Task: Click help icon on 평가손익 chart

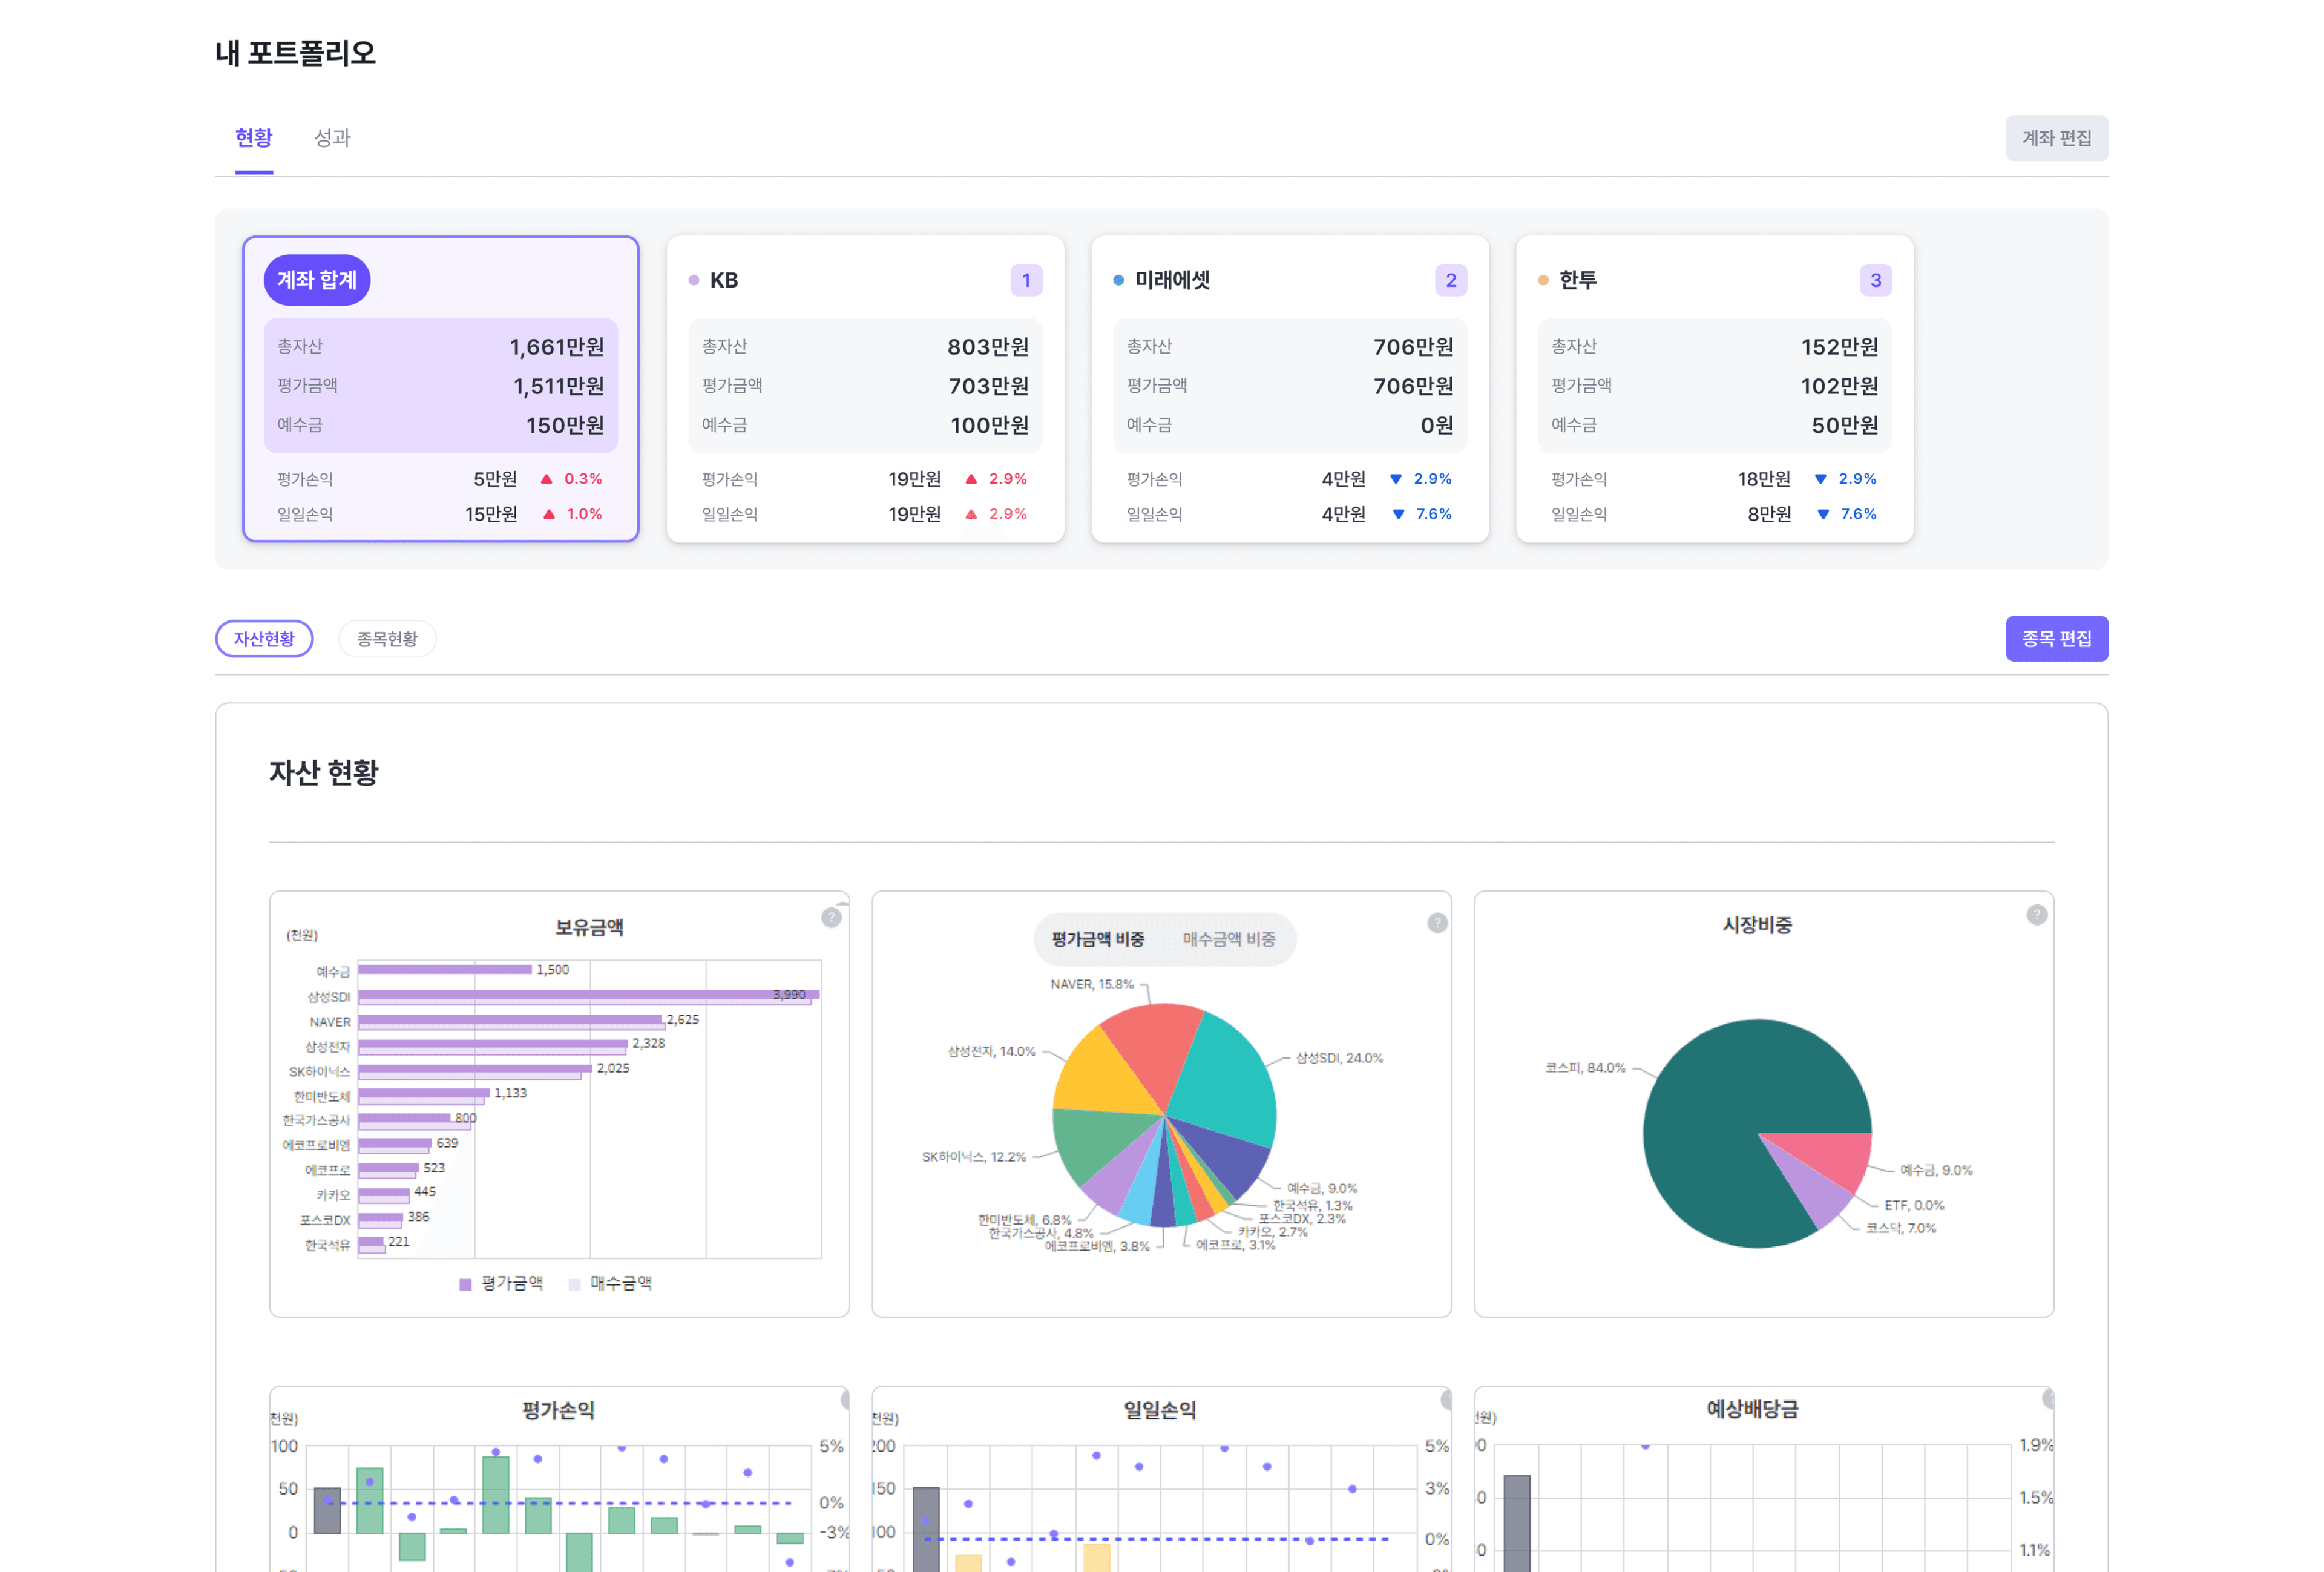Action: pyautogui.click(x=845, y=1400)
